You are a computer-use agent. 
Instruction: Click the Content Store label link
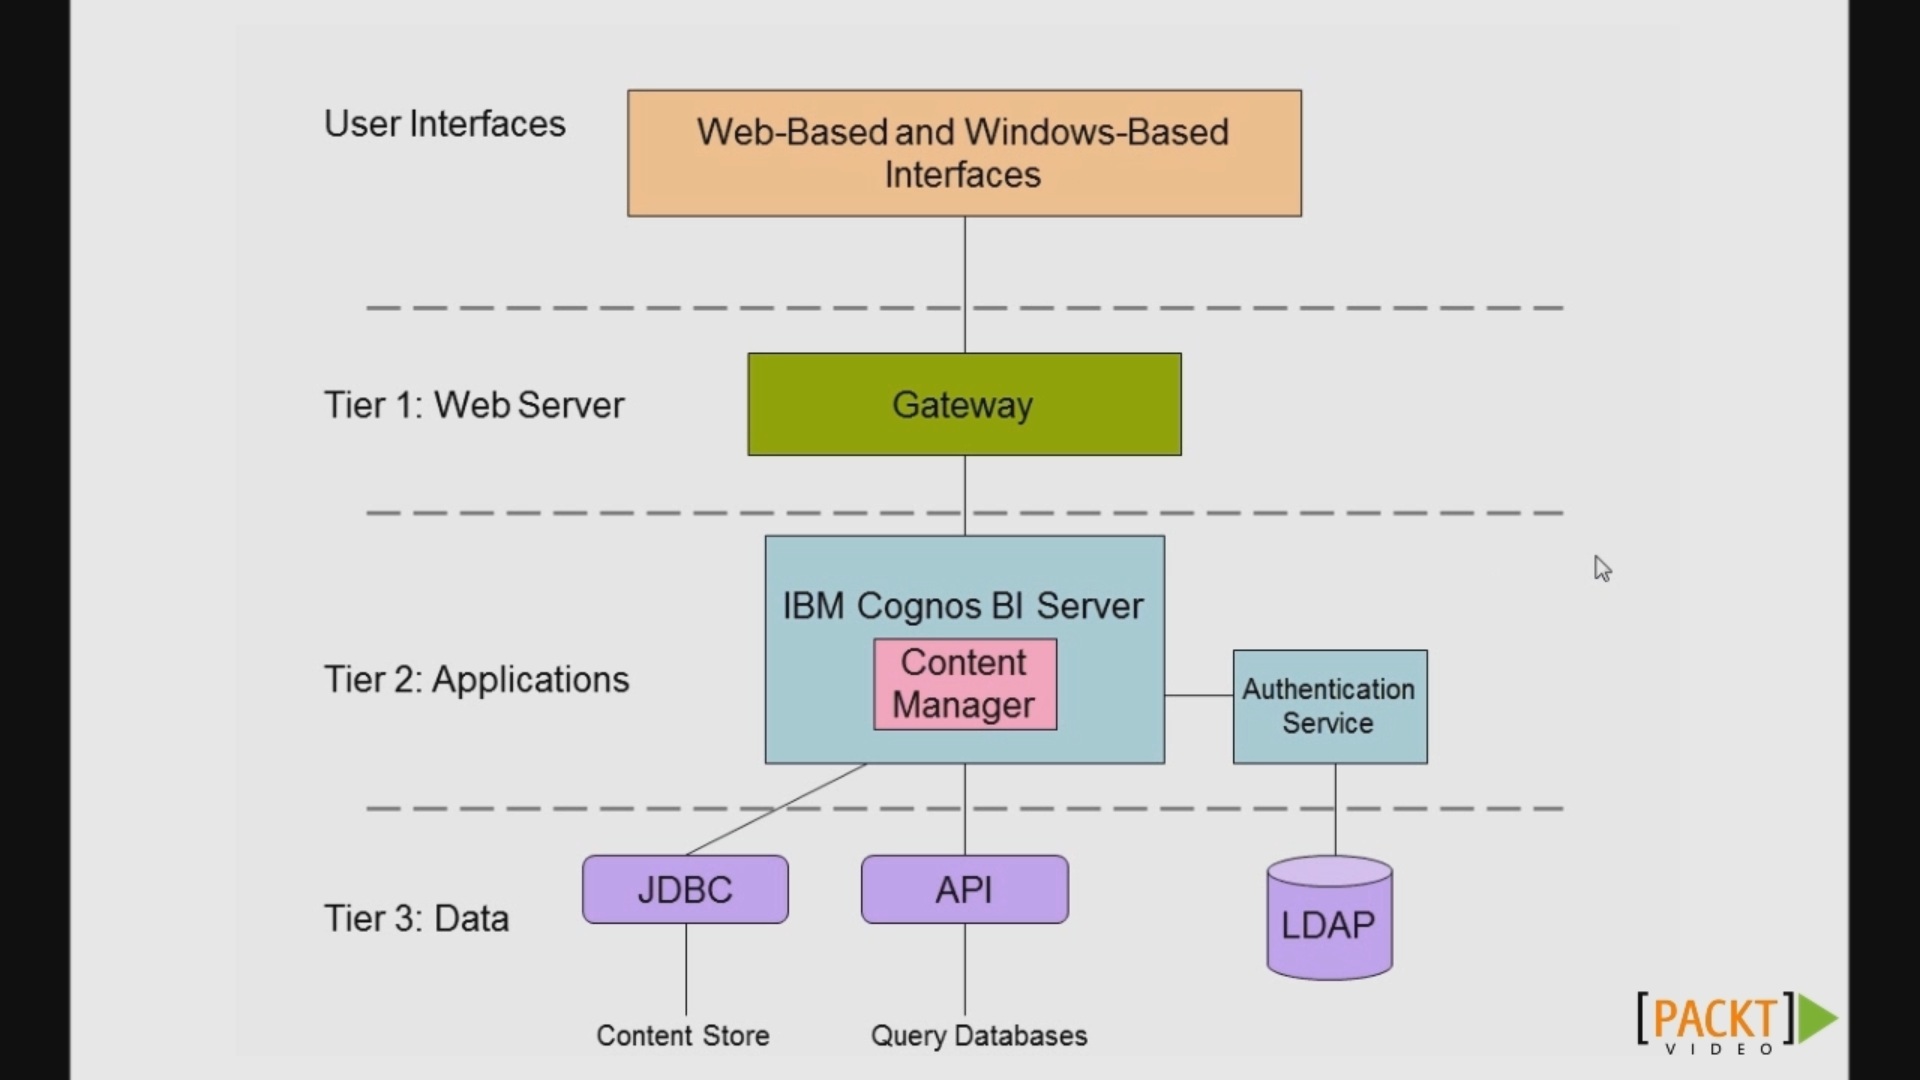coord(682,1035)
